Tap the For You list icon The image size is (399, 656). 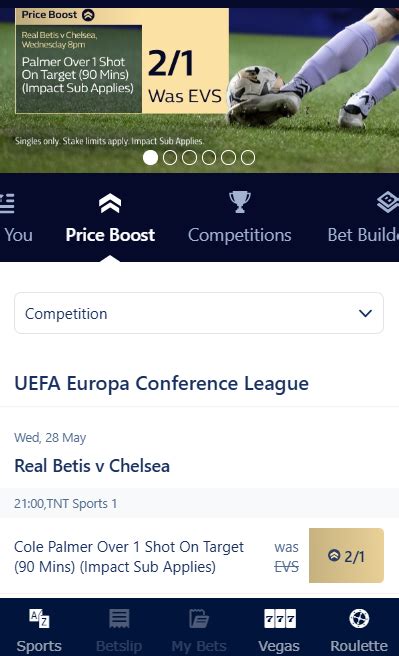point(7,203)
